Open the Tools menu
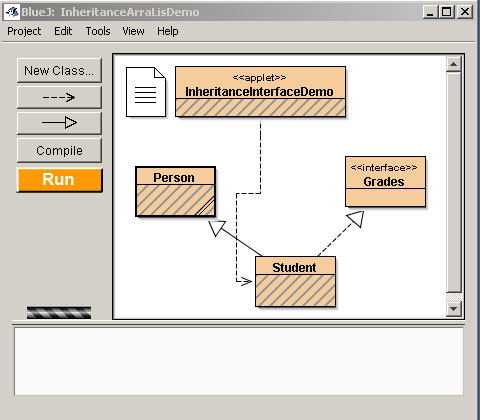 (x=98, y=31)
